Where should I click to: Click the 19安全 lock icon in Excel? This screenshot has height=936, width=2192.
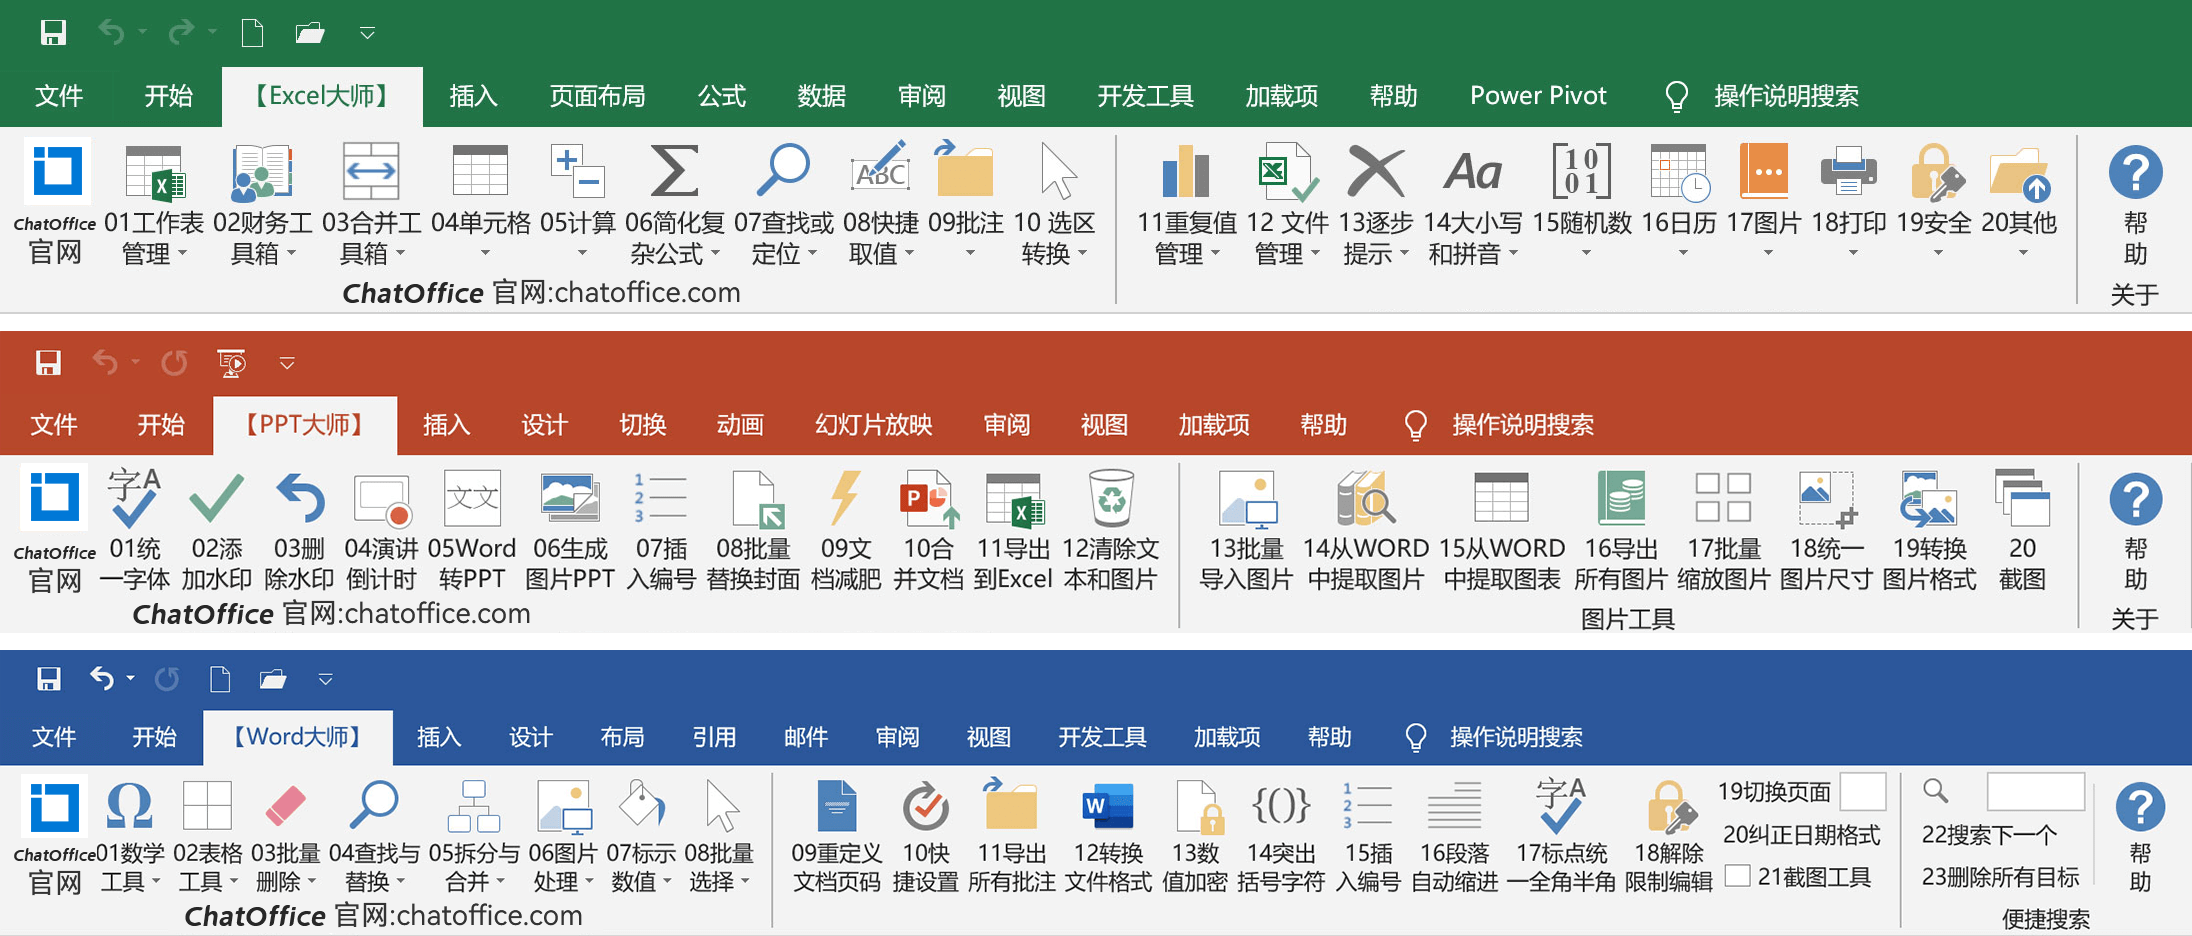(1936, 171)
